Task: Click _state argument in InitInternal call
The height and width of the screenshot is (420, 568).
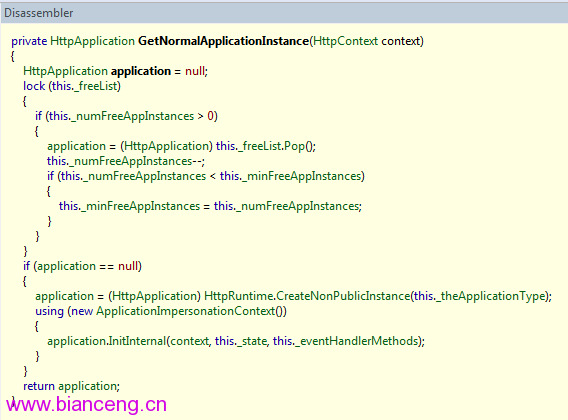Action: pos(252,341)
